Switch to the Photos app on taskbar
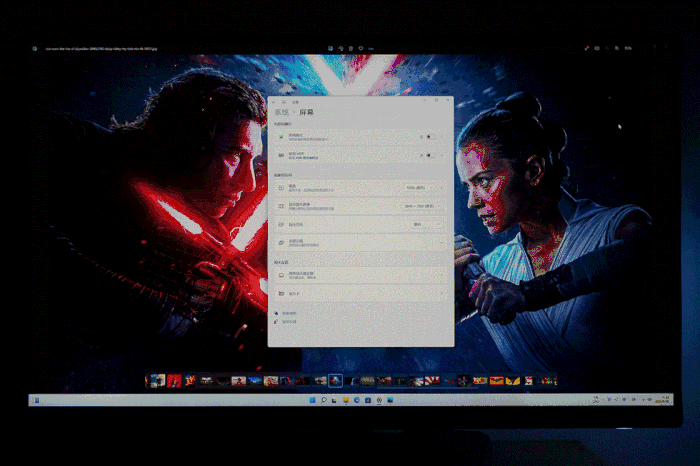The width and height of the screenshot is (700, 466). click(x=390, y=400)
